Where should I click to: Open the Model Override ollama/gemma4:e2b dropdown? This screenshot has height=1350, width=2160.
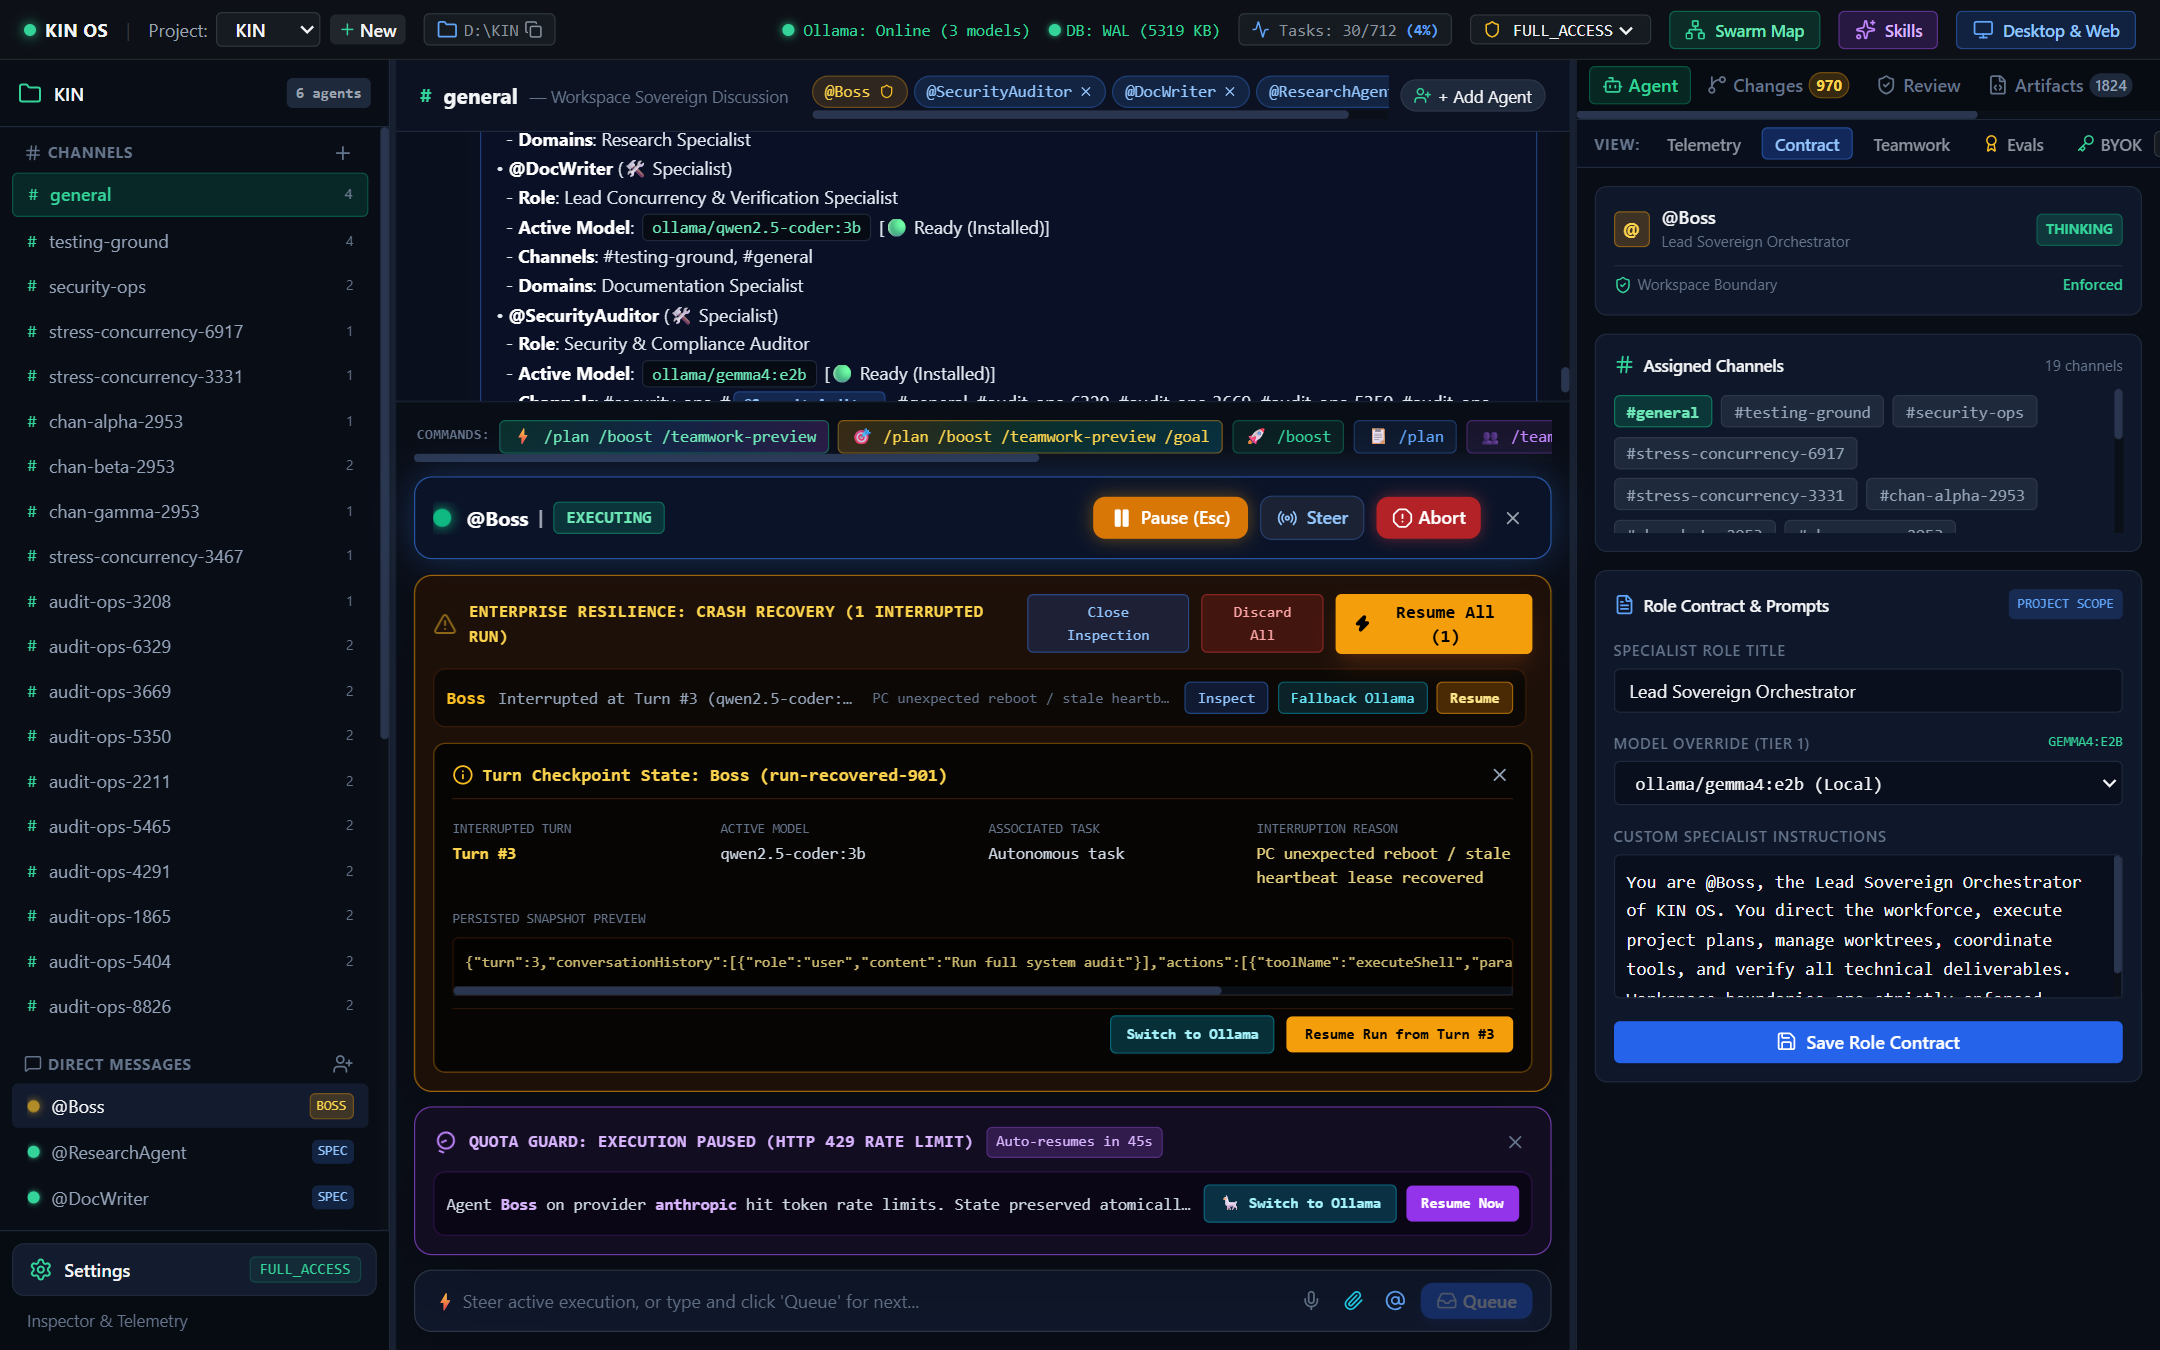(x=1867, y=784)
